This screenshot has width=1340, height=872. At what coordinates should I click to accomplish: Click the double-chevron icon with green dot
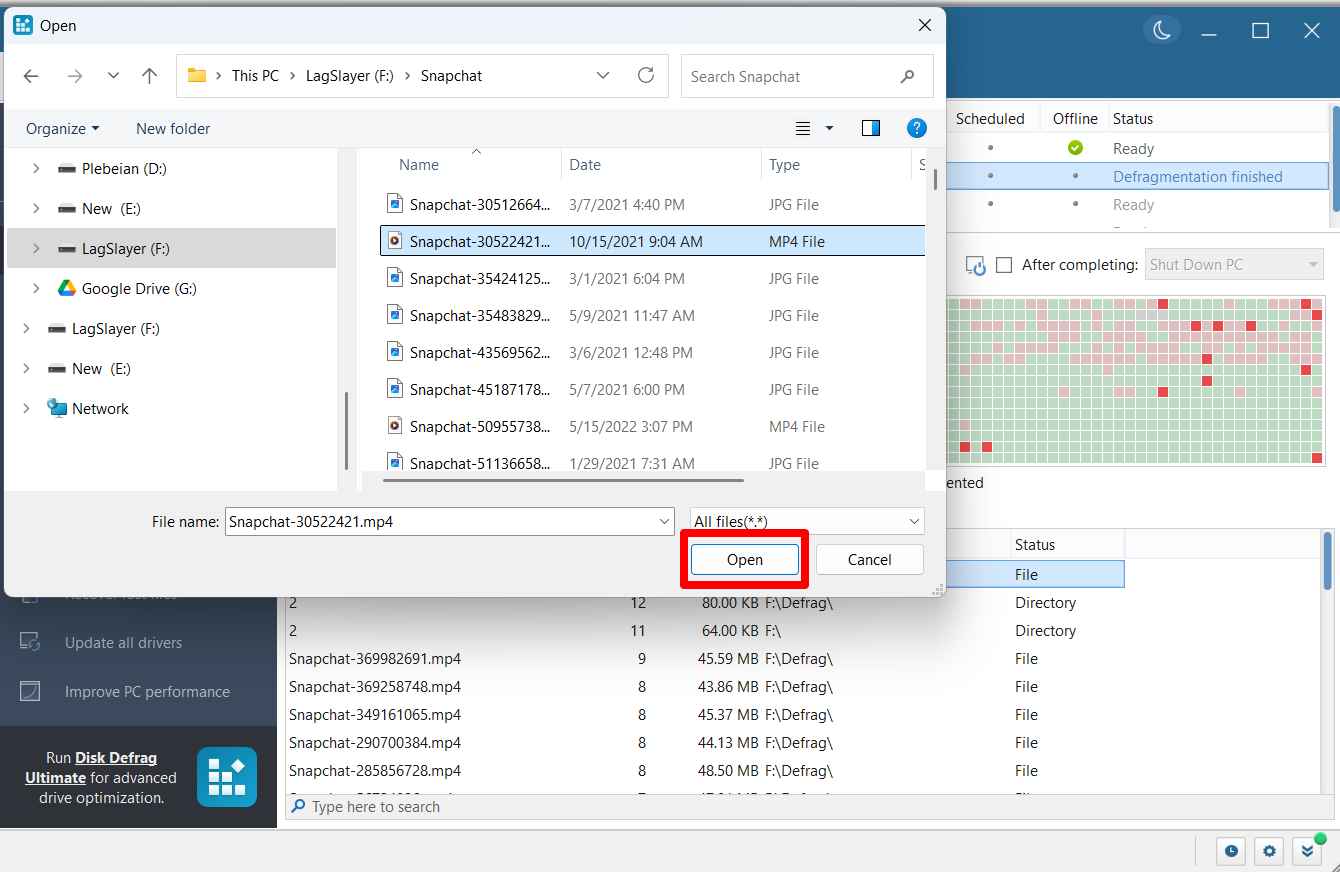tap(1307, 851)
